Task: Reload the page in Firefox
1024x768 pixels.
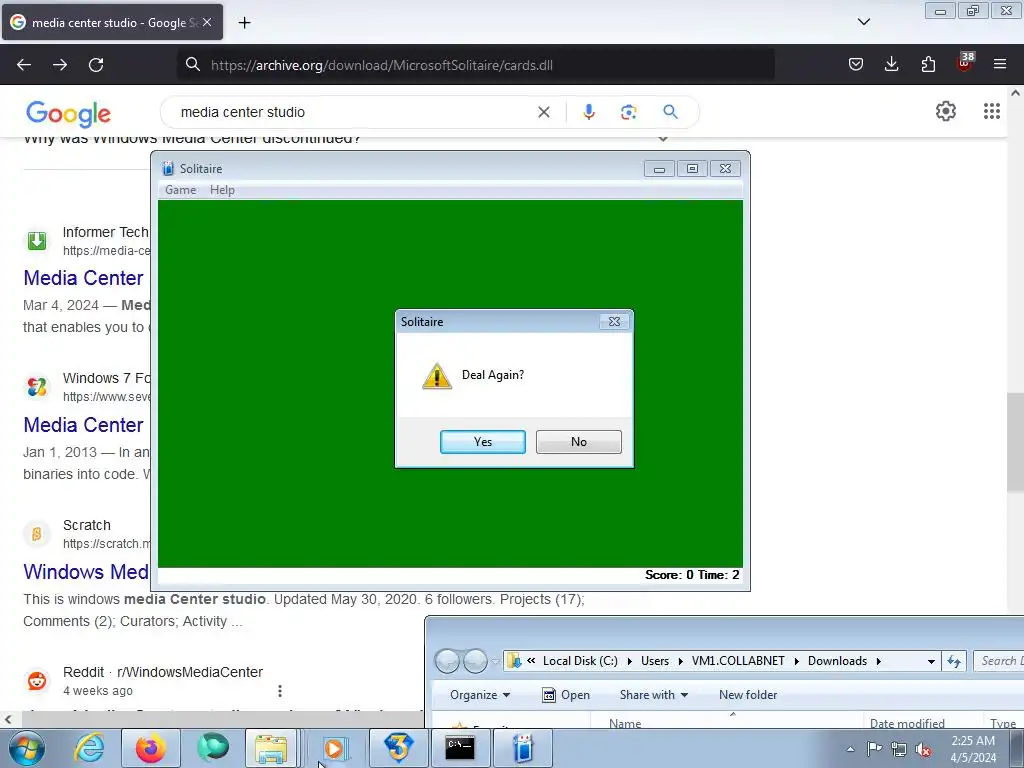Action: [x=96, y=65]
